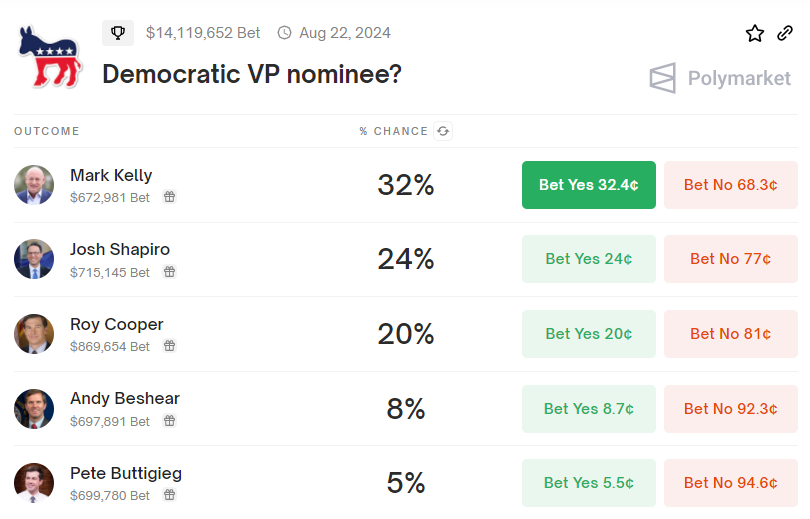Image resolution: width=810 pixels, height=519 pixels.
Task: Click the trophy icon near bet total
Action: [x=118, y=33]
